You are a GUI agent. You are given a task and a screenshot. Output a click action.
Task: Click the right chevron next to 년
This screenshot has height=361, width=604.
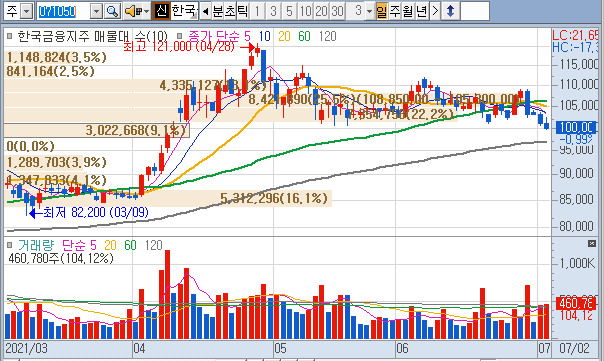tap(435, 11)
